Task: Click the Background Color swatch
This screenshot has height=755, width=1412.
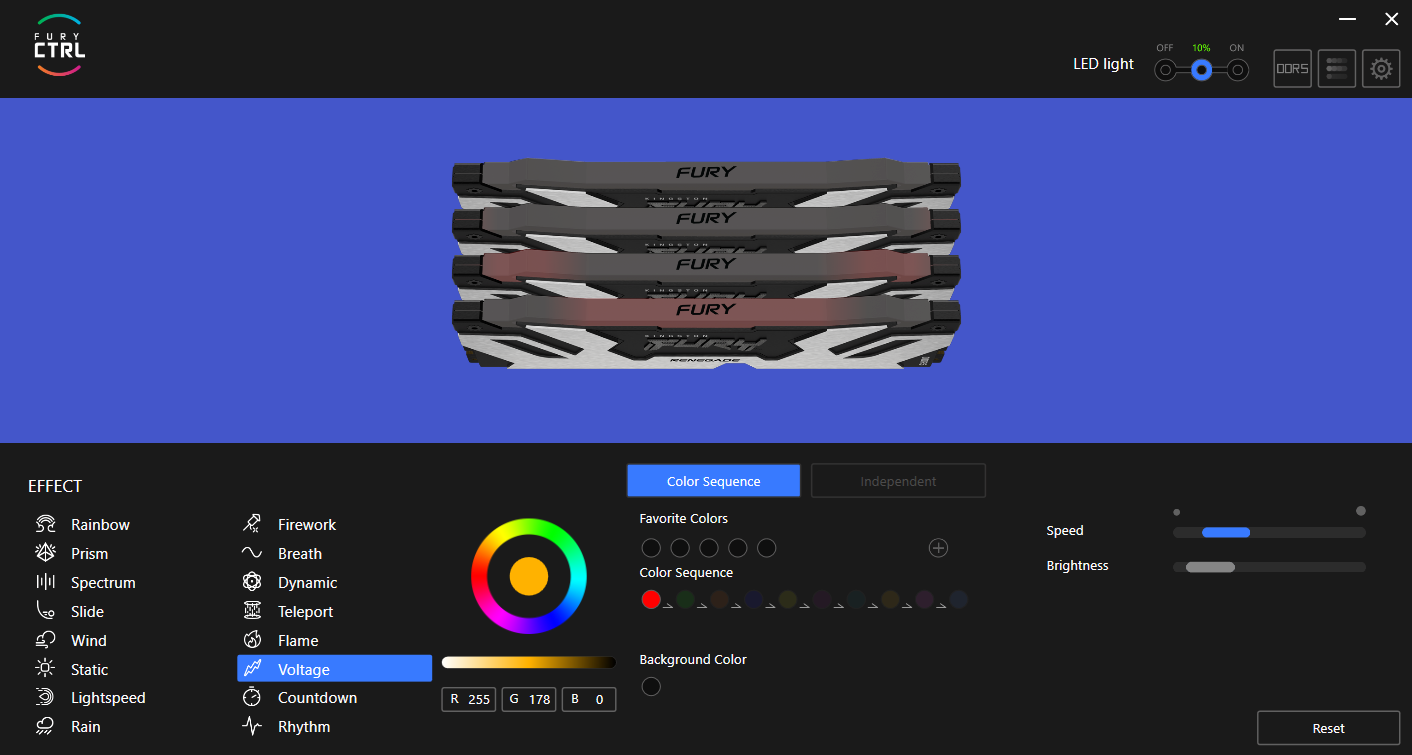Action: (651, 687)
